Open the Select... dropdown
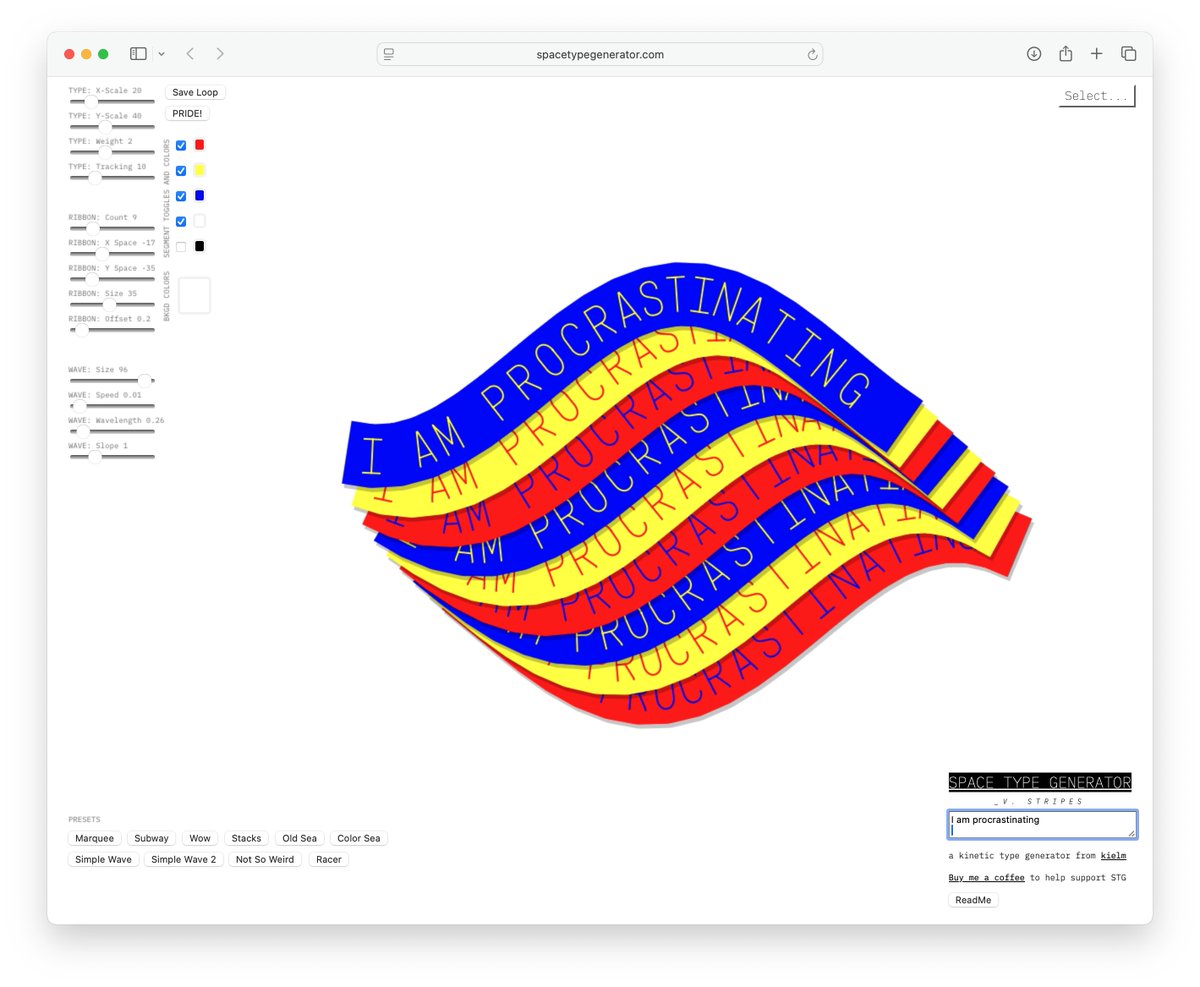This screenshot has width=1200, height=987. tap(1097, 96)
